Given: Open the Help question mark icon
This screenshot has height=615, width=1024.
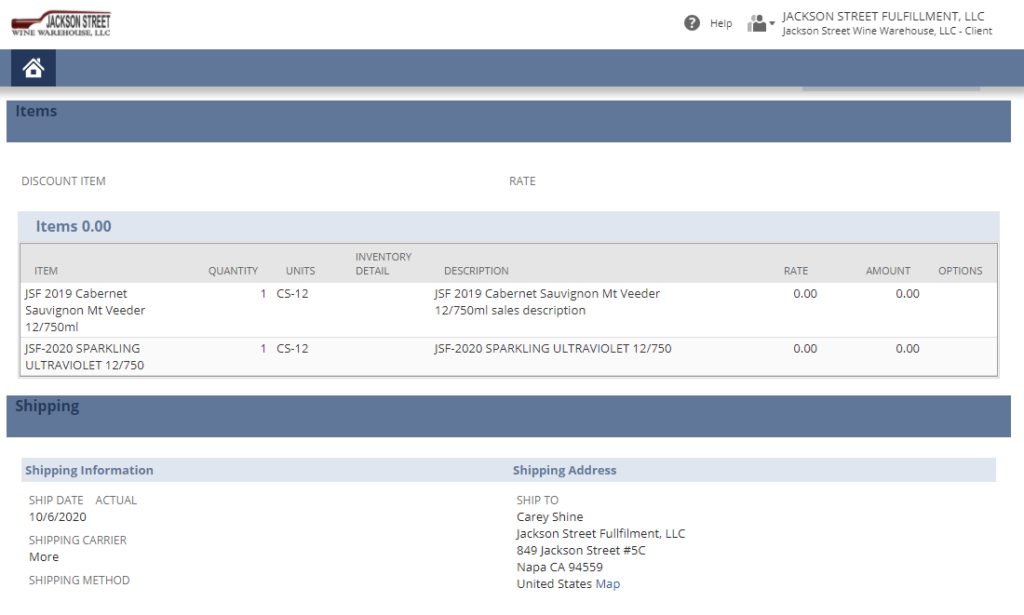Looking at the screenshot, I should (692, 23).
